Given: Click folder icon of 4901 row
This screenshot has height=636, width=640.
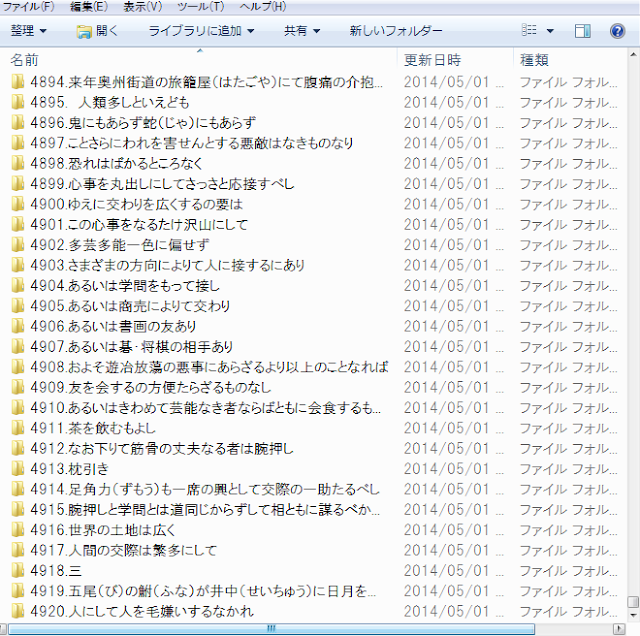Looking at the screenshot, I should click(x=18, y=224).
